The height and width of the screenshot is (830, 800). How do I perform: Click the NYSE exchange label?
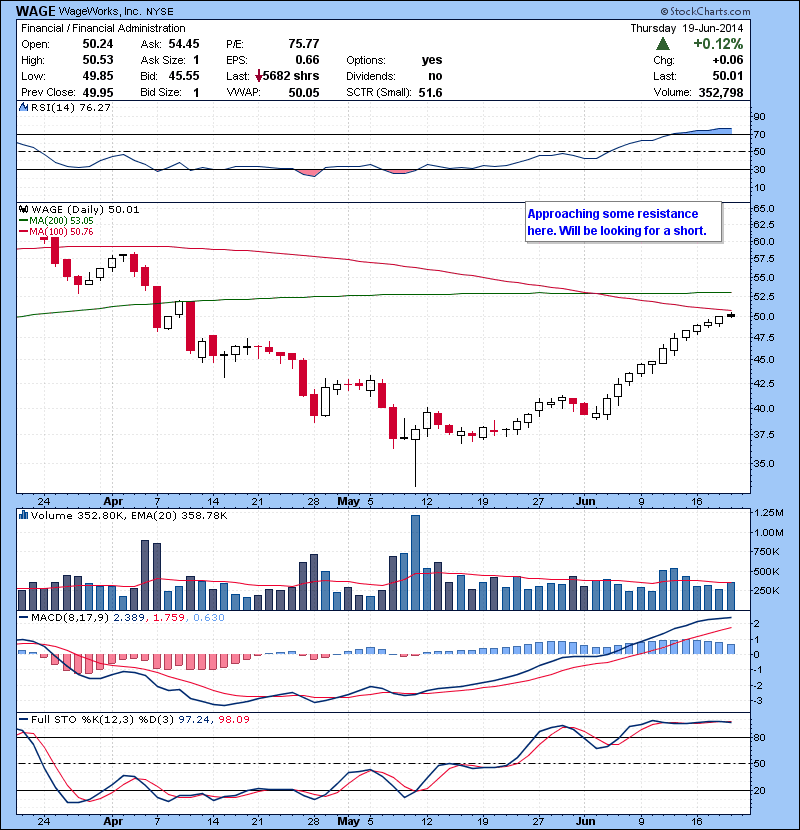pyautogui.click(x=160, y=12)
